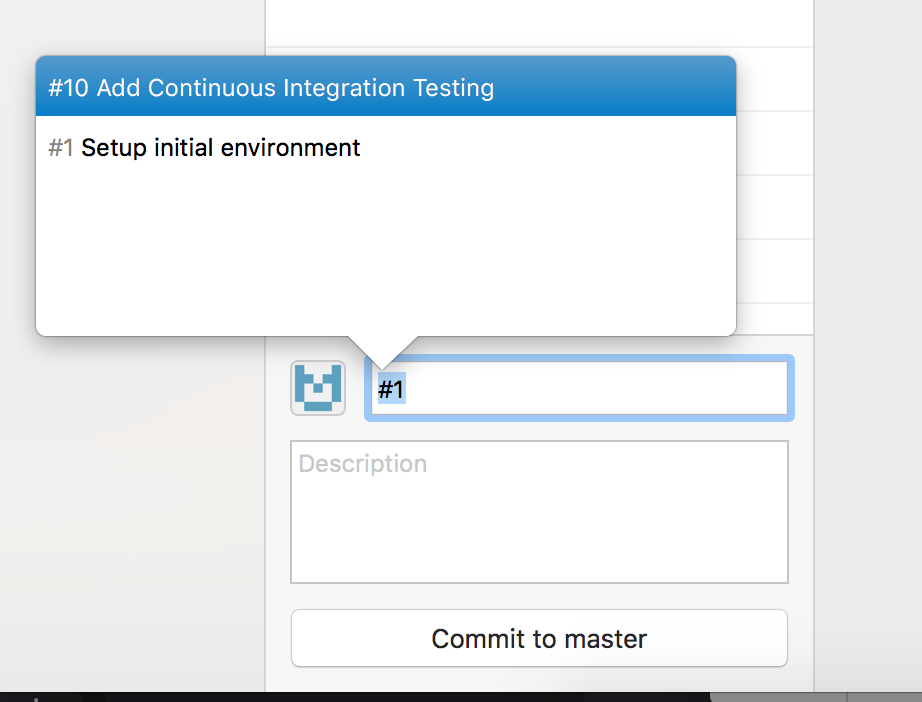The width and height of the screenshot is (922, 702).
Task: Click the Description placeholder text
Action: (x=363, y=464)
